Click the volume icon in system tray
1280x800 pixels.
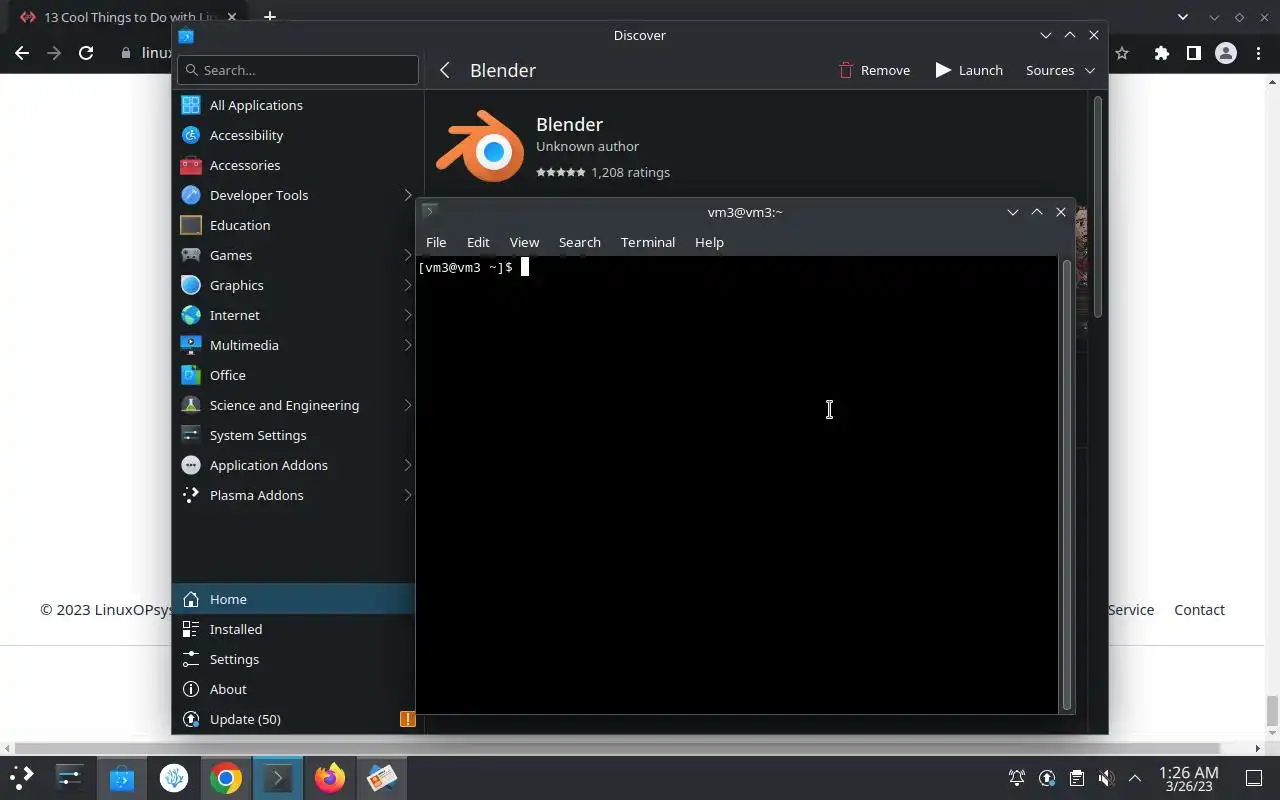(x=1106, y=778)
